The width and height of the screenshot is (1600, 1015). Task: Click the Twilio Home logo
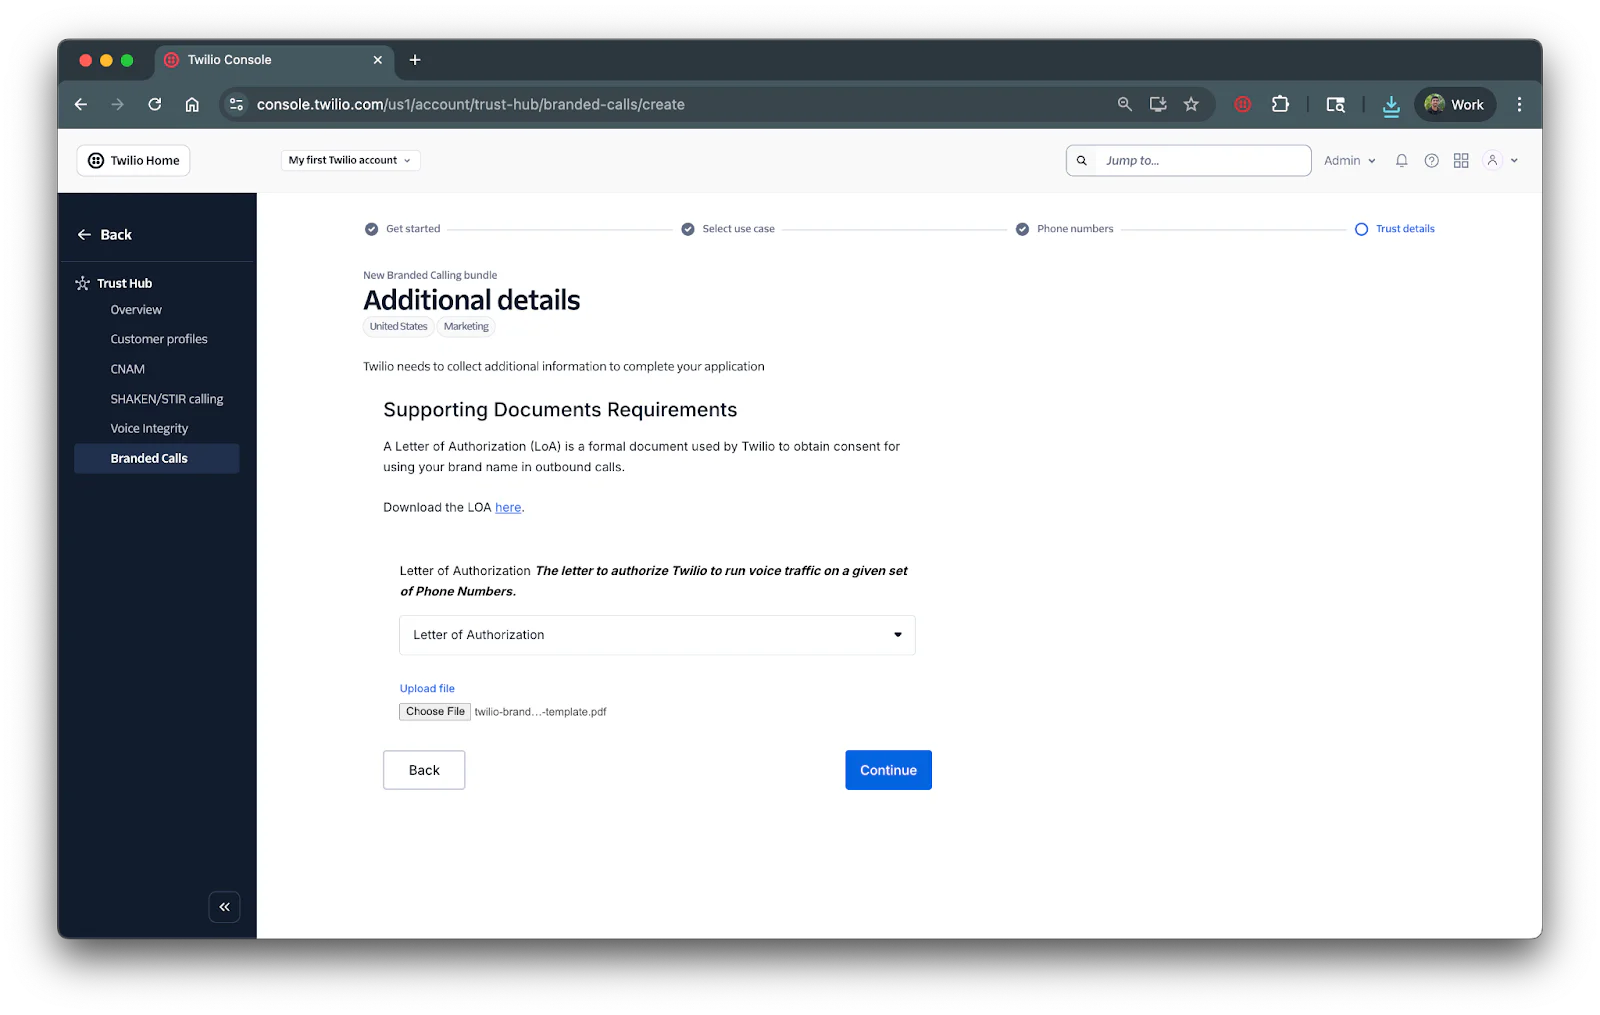tap(132, 160)
